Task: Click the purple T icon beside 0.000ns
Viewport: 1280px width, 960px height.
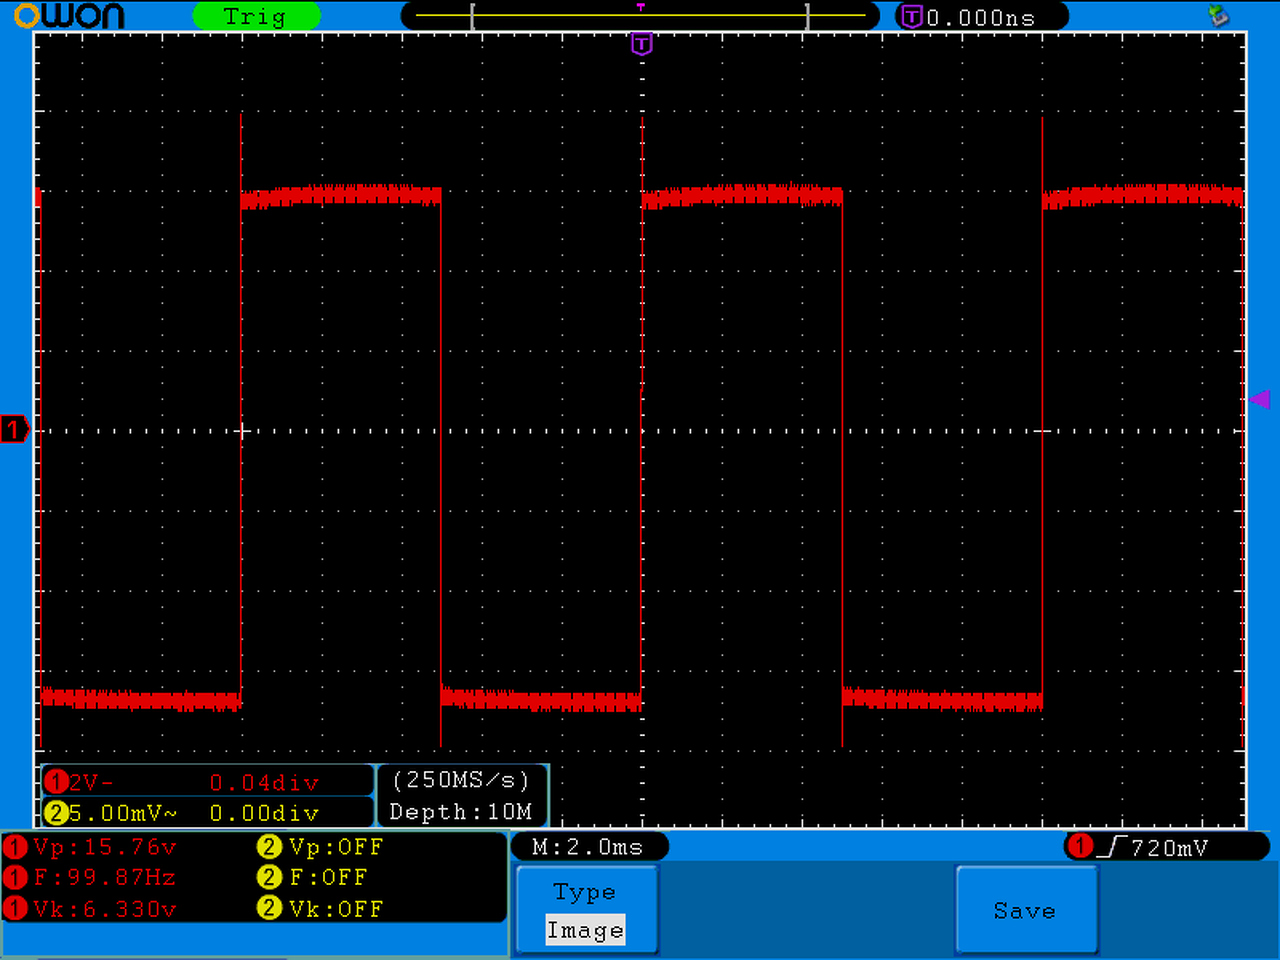Action: pos(912,16)
